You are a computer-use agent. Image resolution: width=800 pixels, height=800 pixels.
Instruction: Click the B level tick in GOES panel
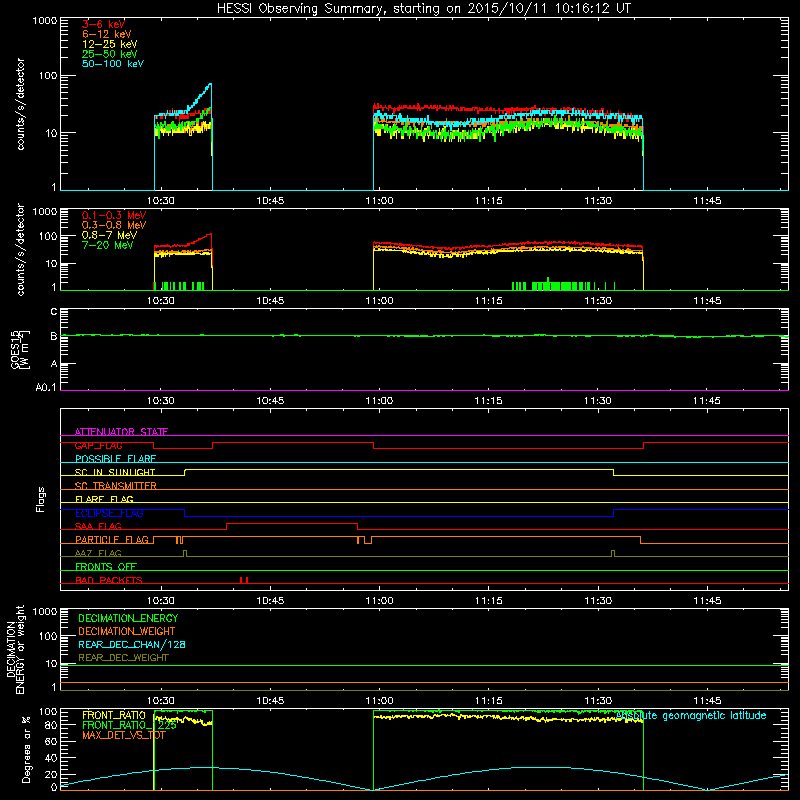(x=54, y=336)
